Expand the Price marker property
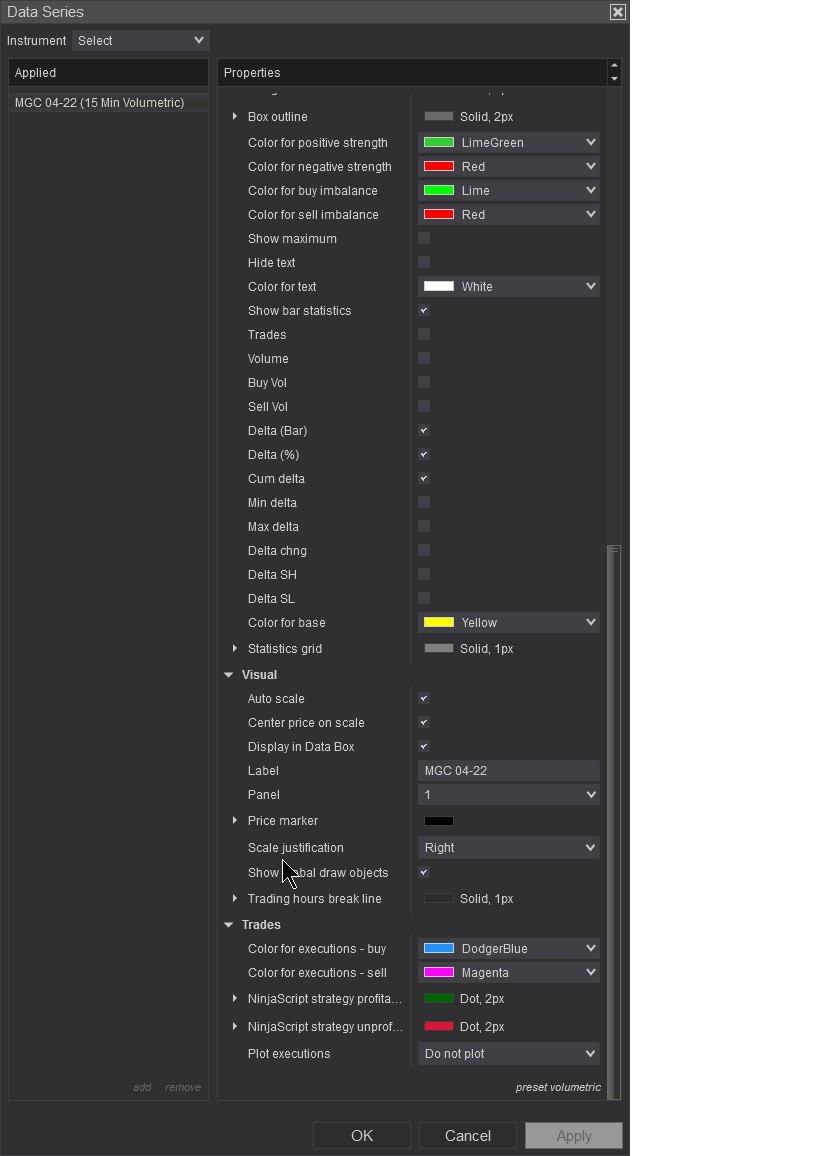This screenshot has width=813, height=1156. (235, 821)
